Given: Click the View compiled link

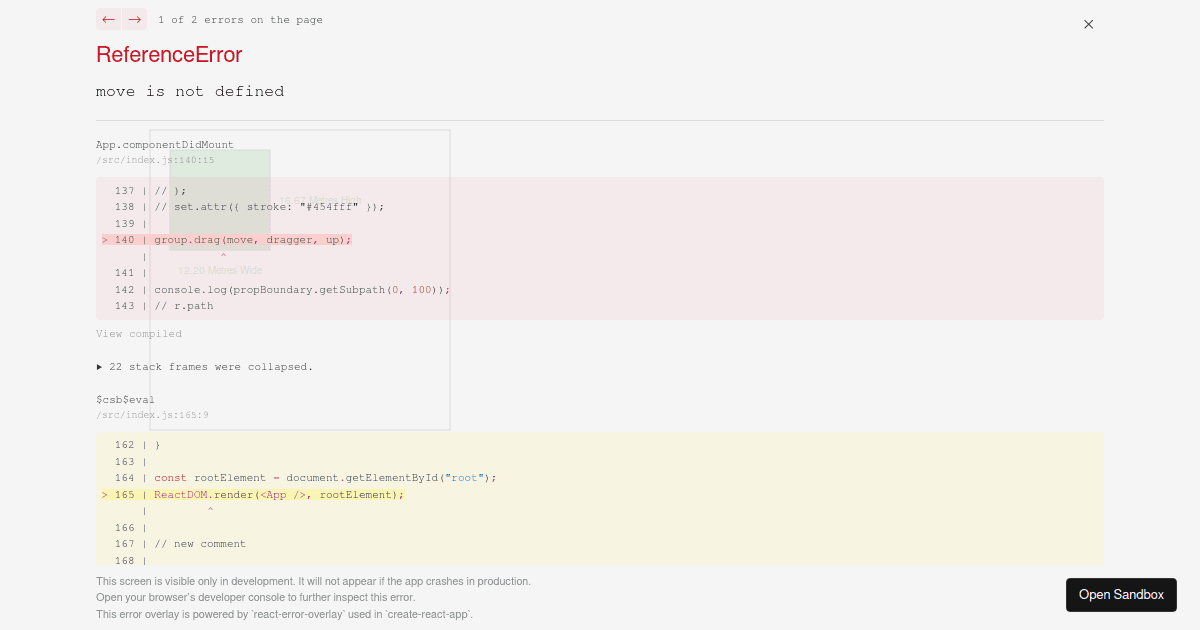Looking at the screenshot, I should click(138, 333).
